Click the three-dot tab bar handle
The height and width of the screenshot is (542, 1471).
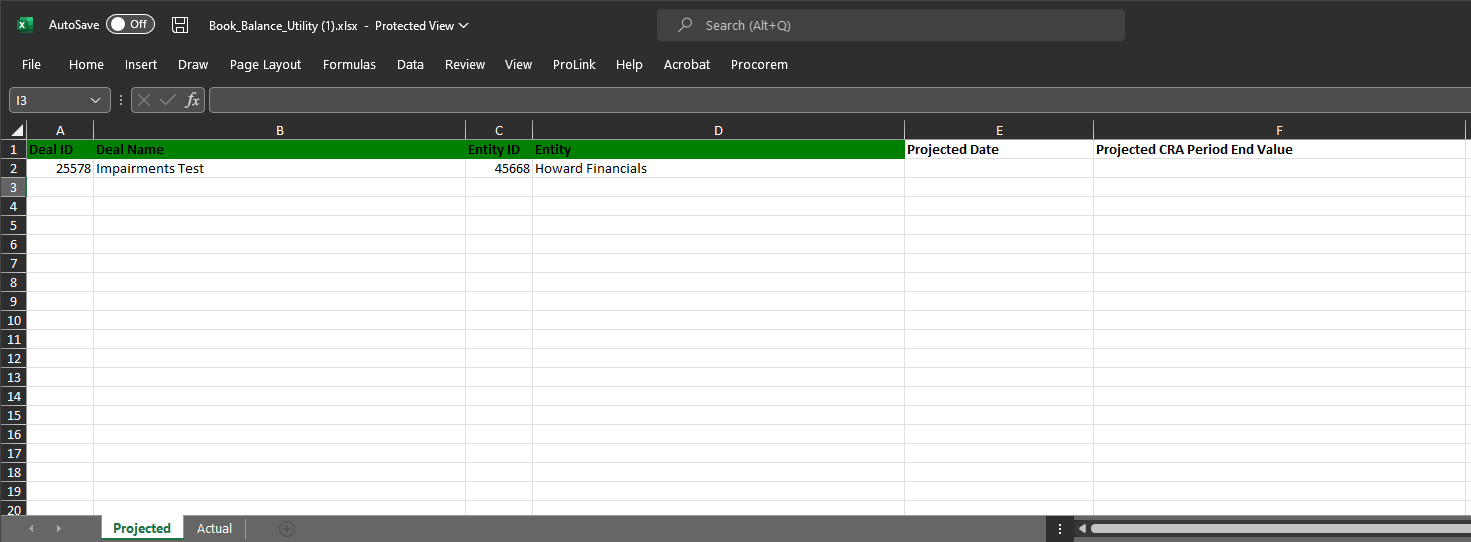[1060, 528]
